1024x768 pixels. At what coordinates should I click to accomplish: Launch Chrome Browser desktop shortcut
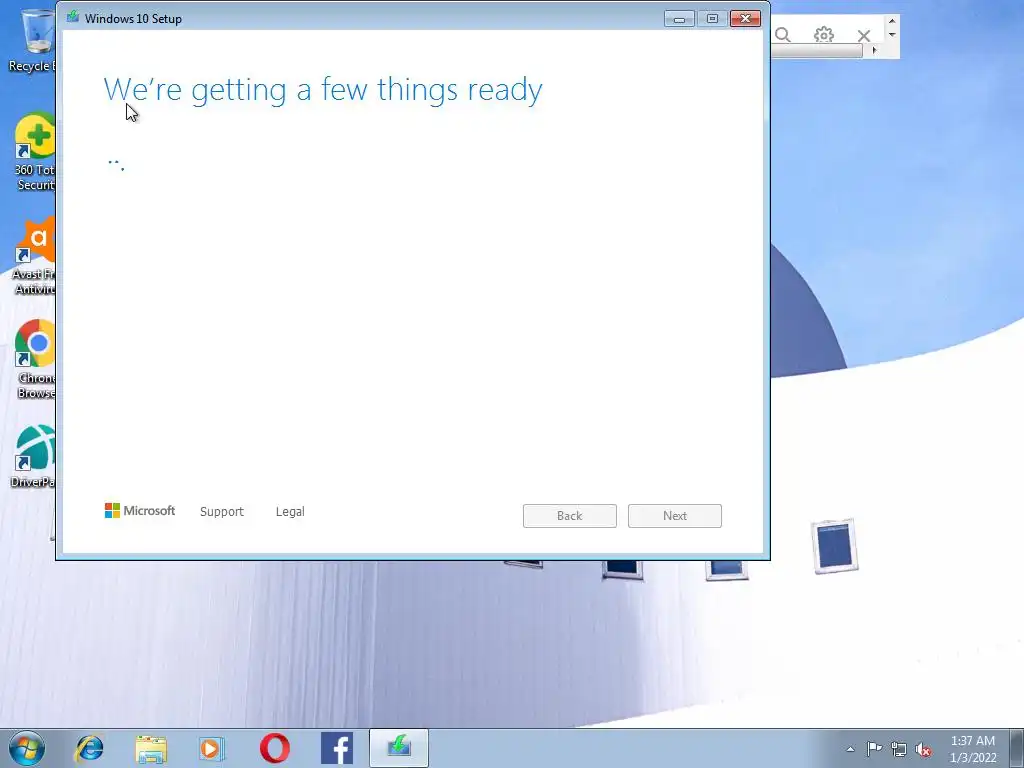click(x=34, y=359)
